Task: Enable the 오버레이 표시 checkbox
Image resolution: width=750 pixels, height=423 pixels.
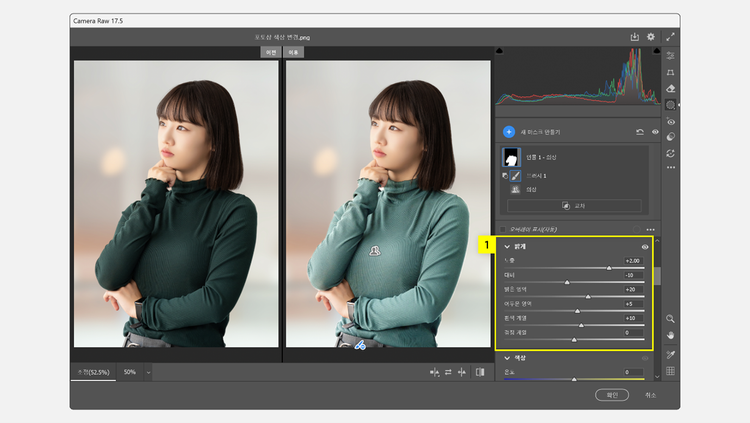Action: point(504,229)
